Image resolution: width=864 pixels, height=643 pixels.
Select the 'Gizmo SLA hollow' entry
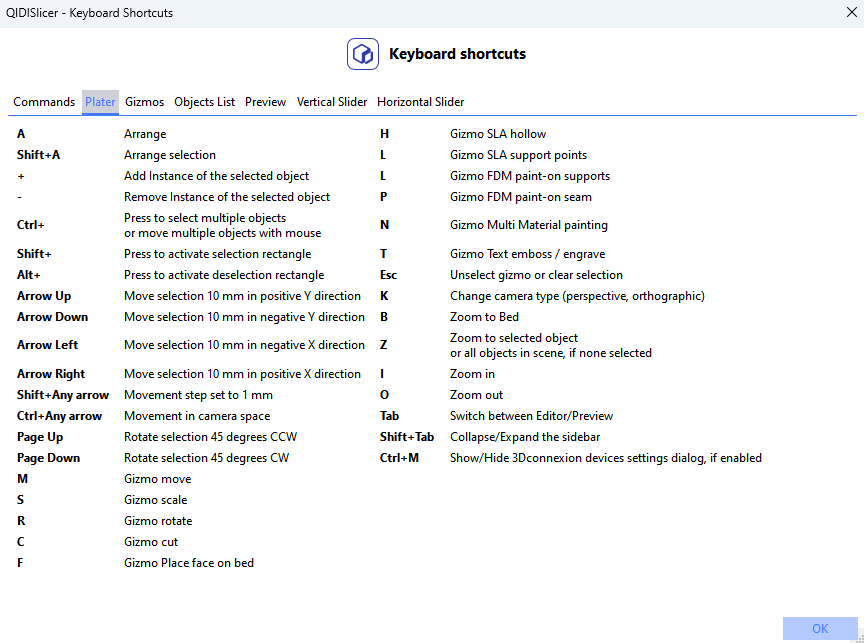498,134
